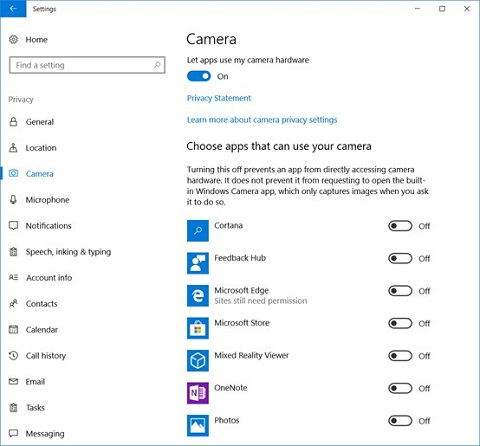
Task: Click the Call history clock icon
Action: pyautogui.click(x=13, y=355)
